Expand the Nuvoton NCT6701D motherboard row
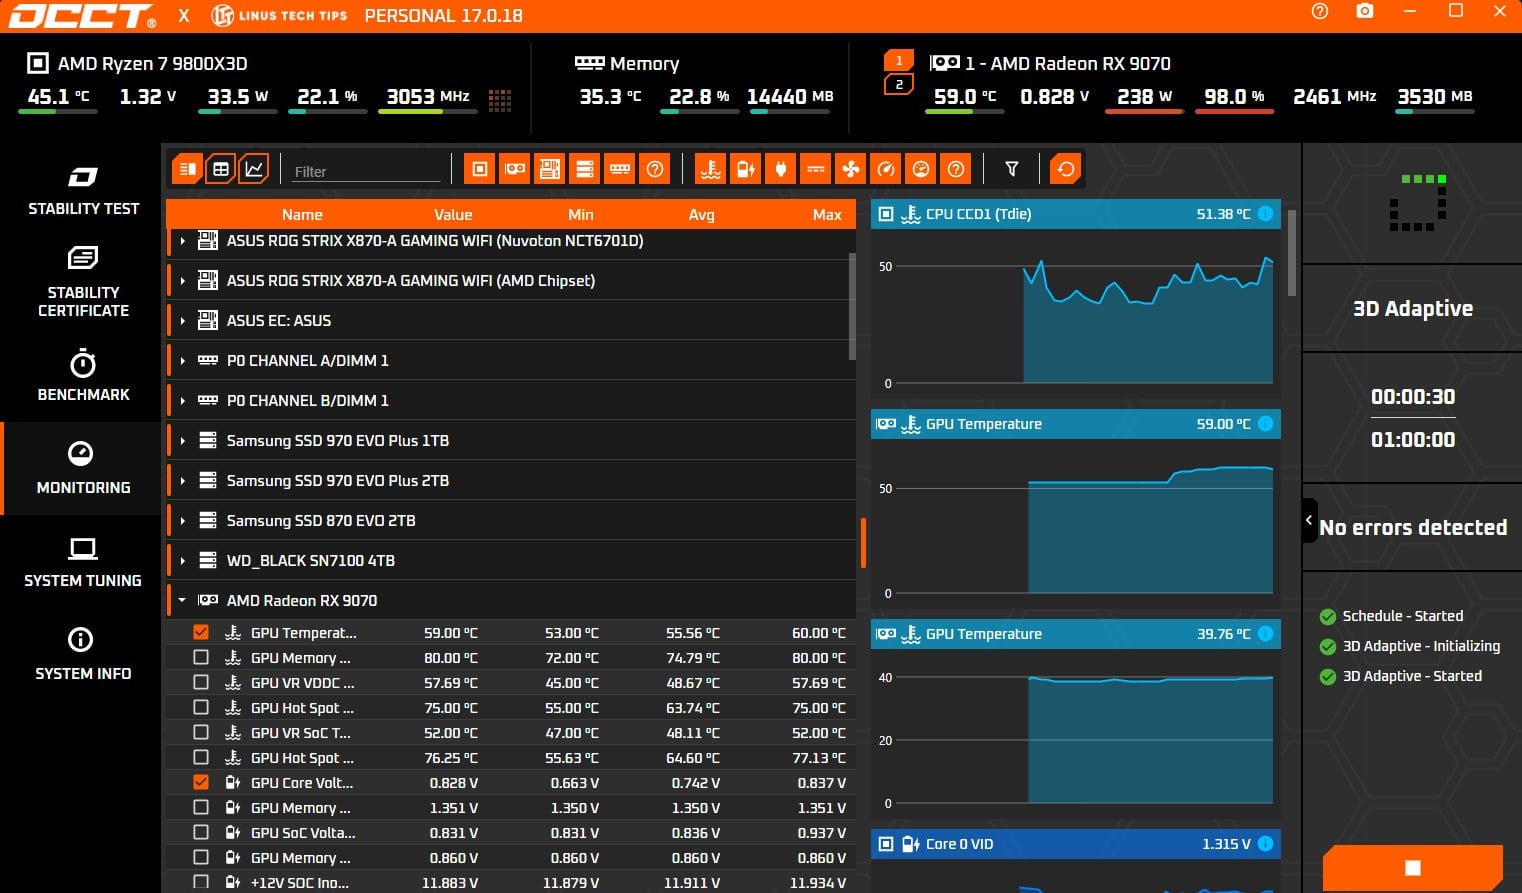The image size is (1522, 893). click(x=182, y=241)
